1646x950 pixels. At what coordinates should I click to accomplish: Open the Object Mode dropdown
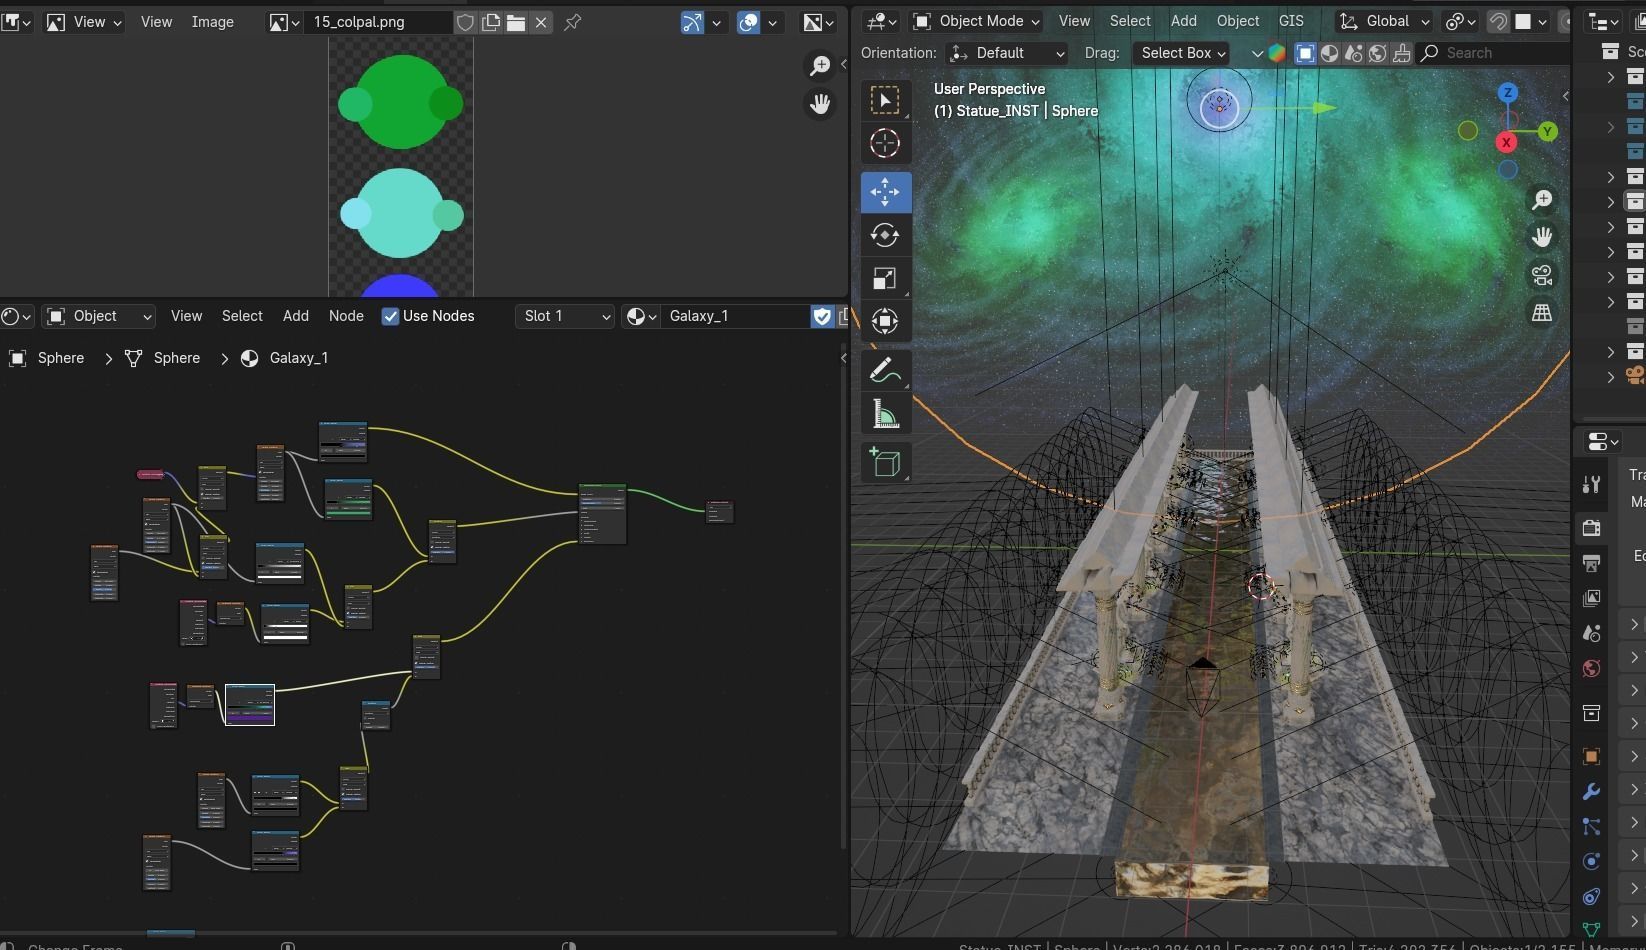976,21
